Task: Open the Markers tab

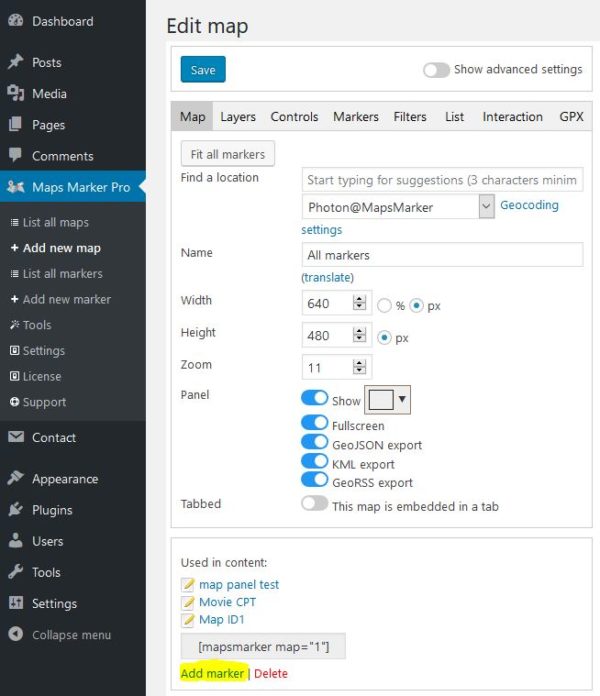Action: tap(355, 117)
